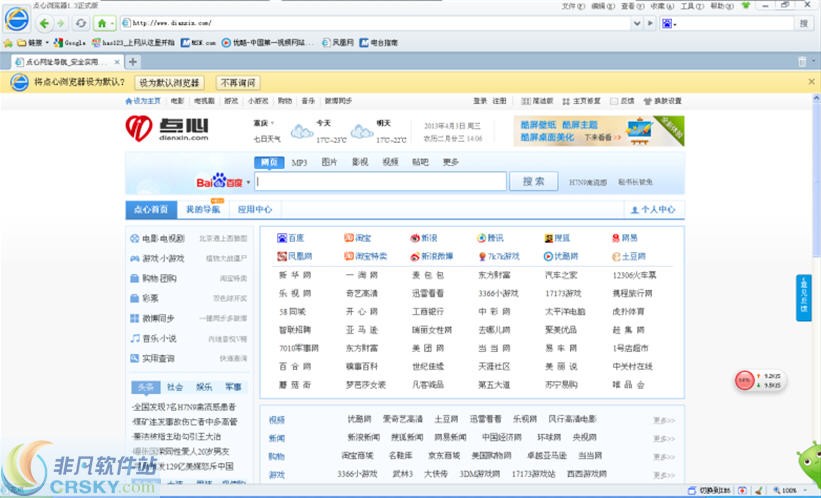Open the 查看 menu

[633, 6]
